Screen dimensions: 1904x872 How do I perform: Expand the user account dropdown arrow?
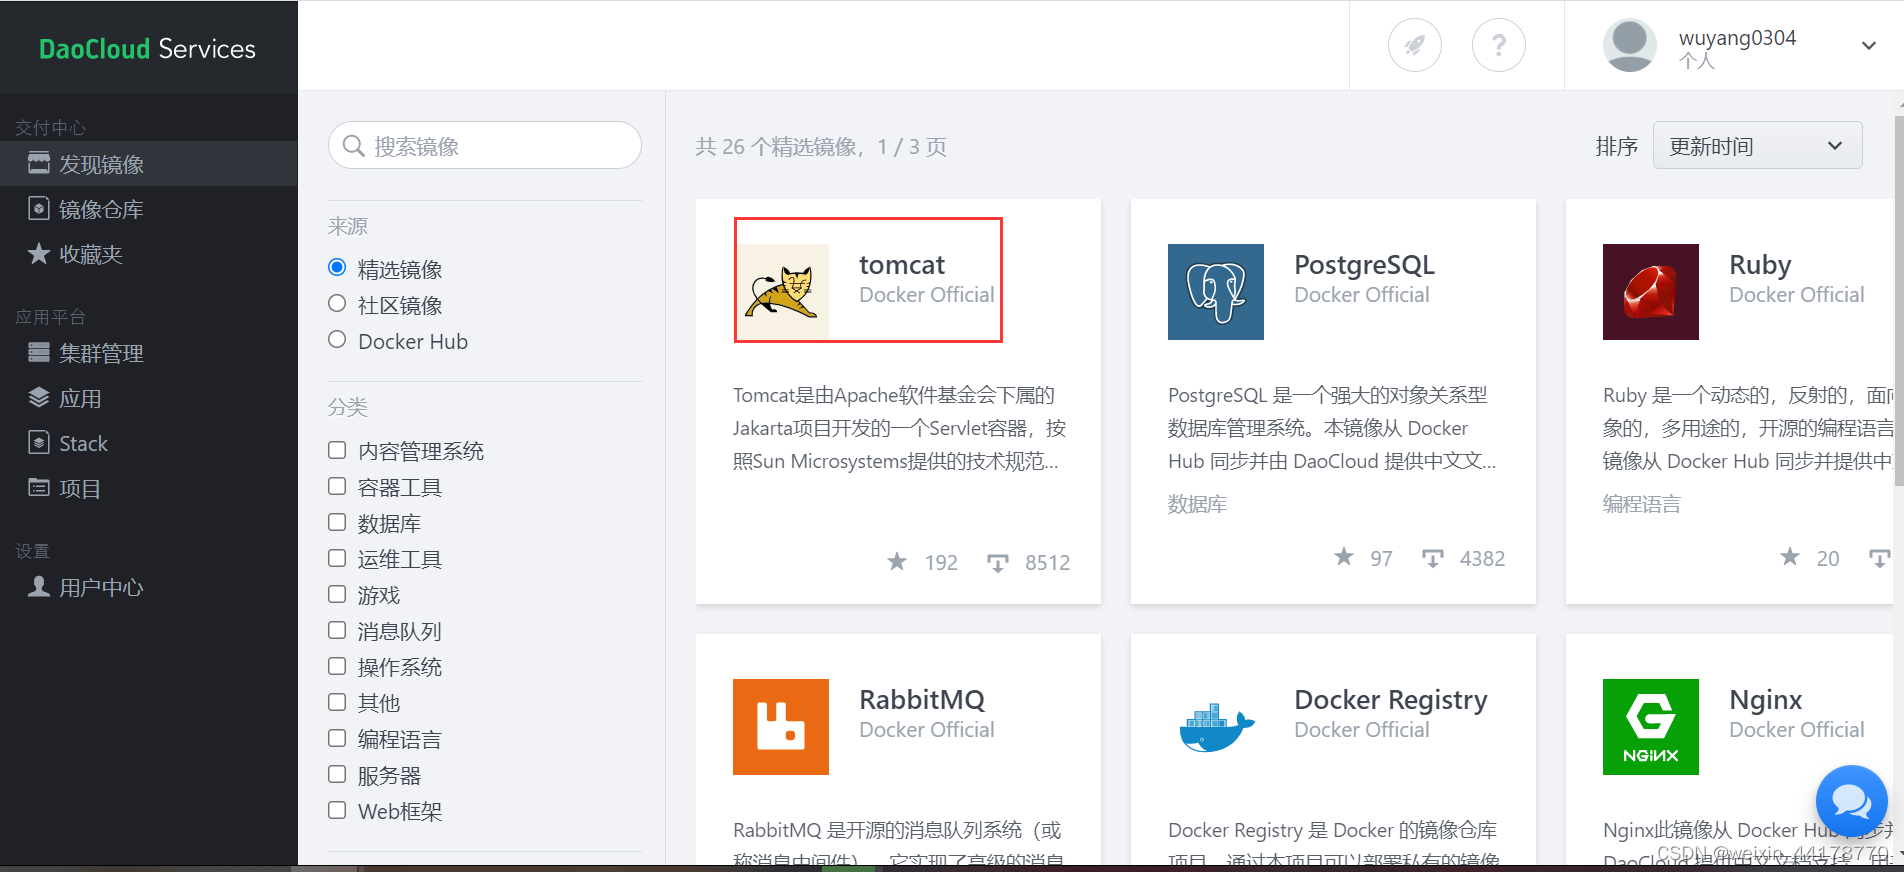[1868, 45]
